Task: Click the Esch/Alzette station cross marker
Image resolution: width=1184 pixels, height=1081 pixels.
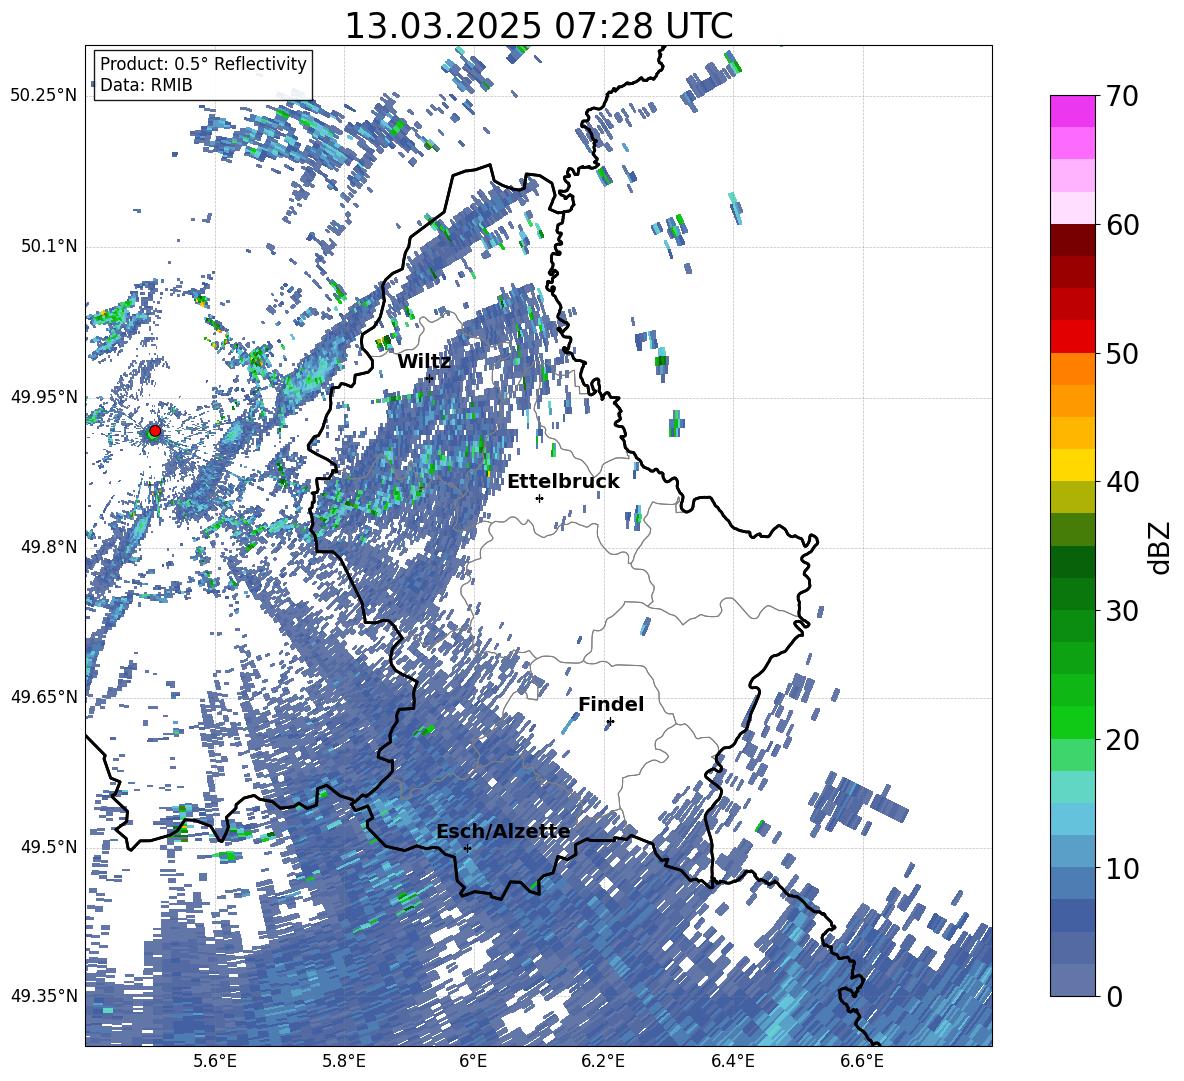Action: pos(467,848)
